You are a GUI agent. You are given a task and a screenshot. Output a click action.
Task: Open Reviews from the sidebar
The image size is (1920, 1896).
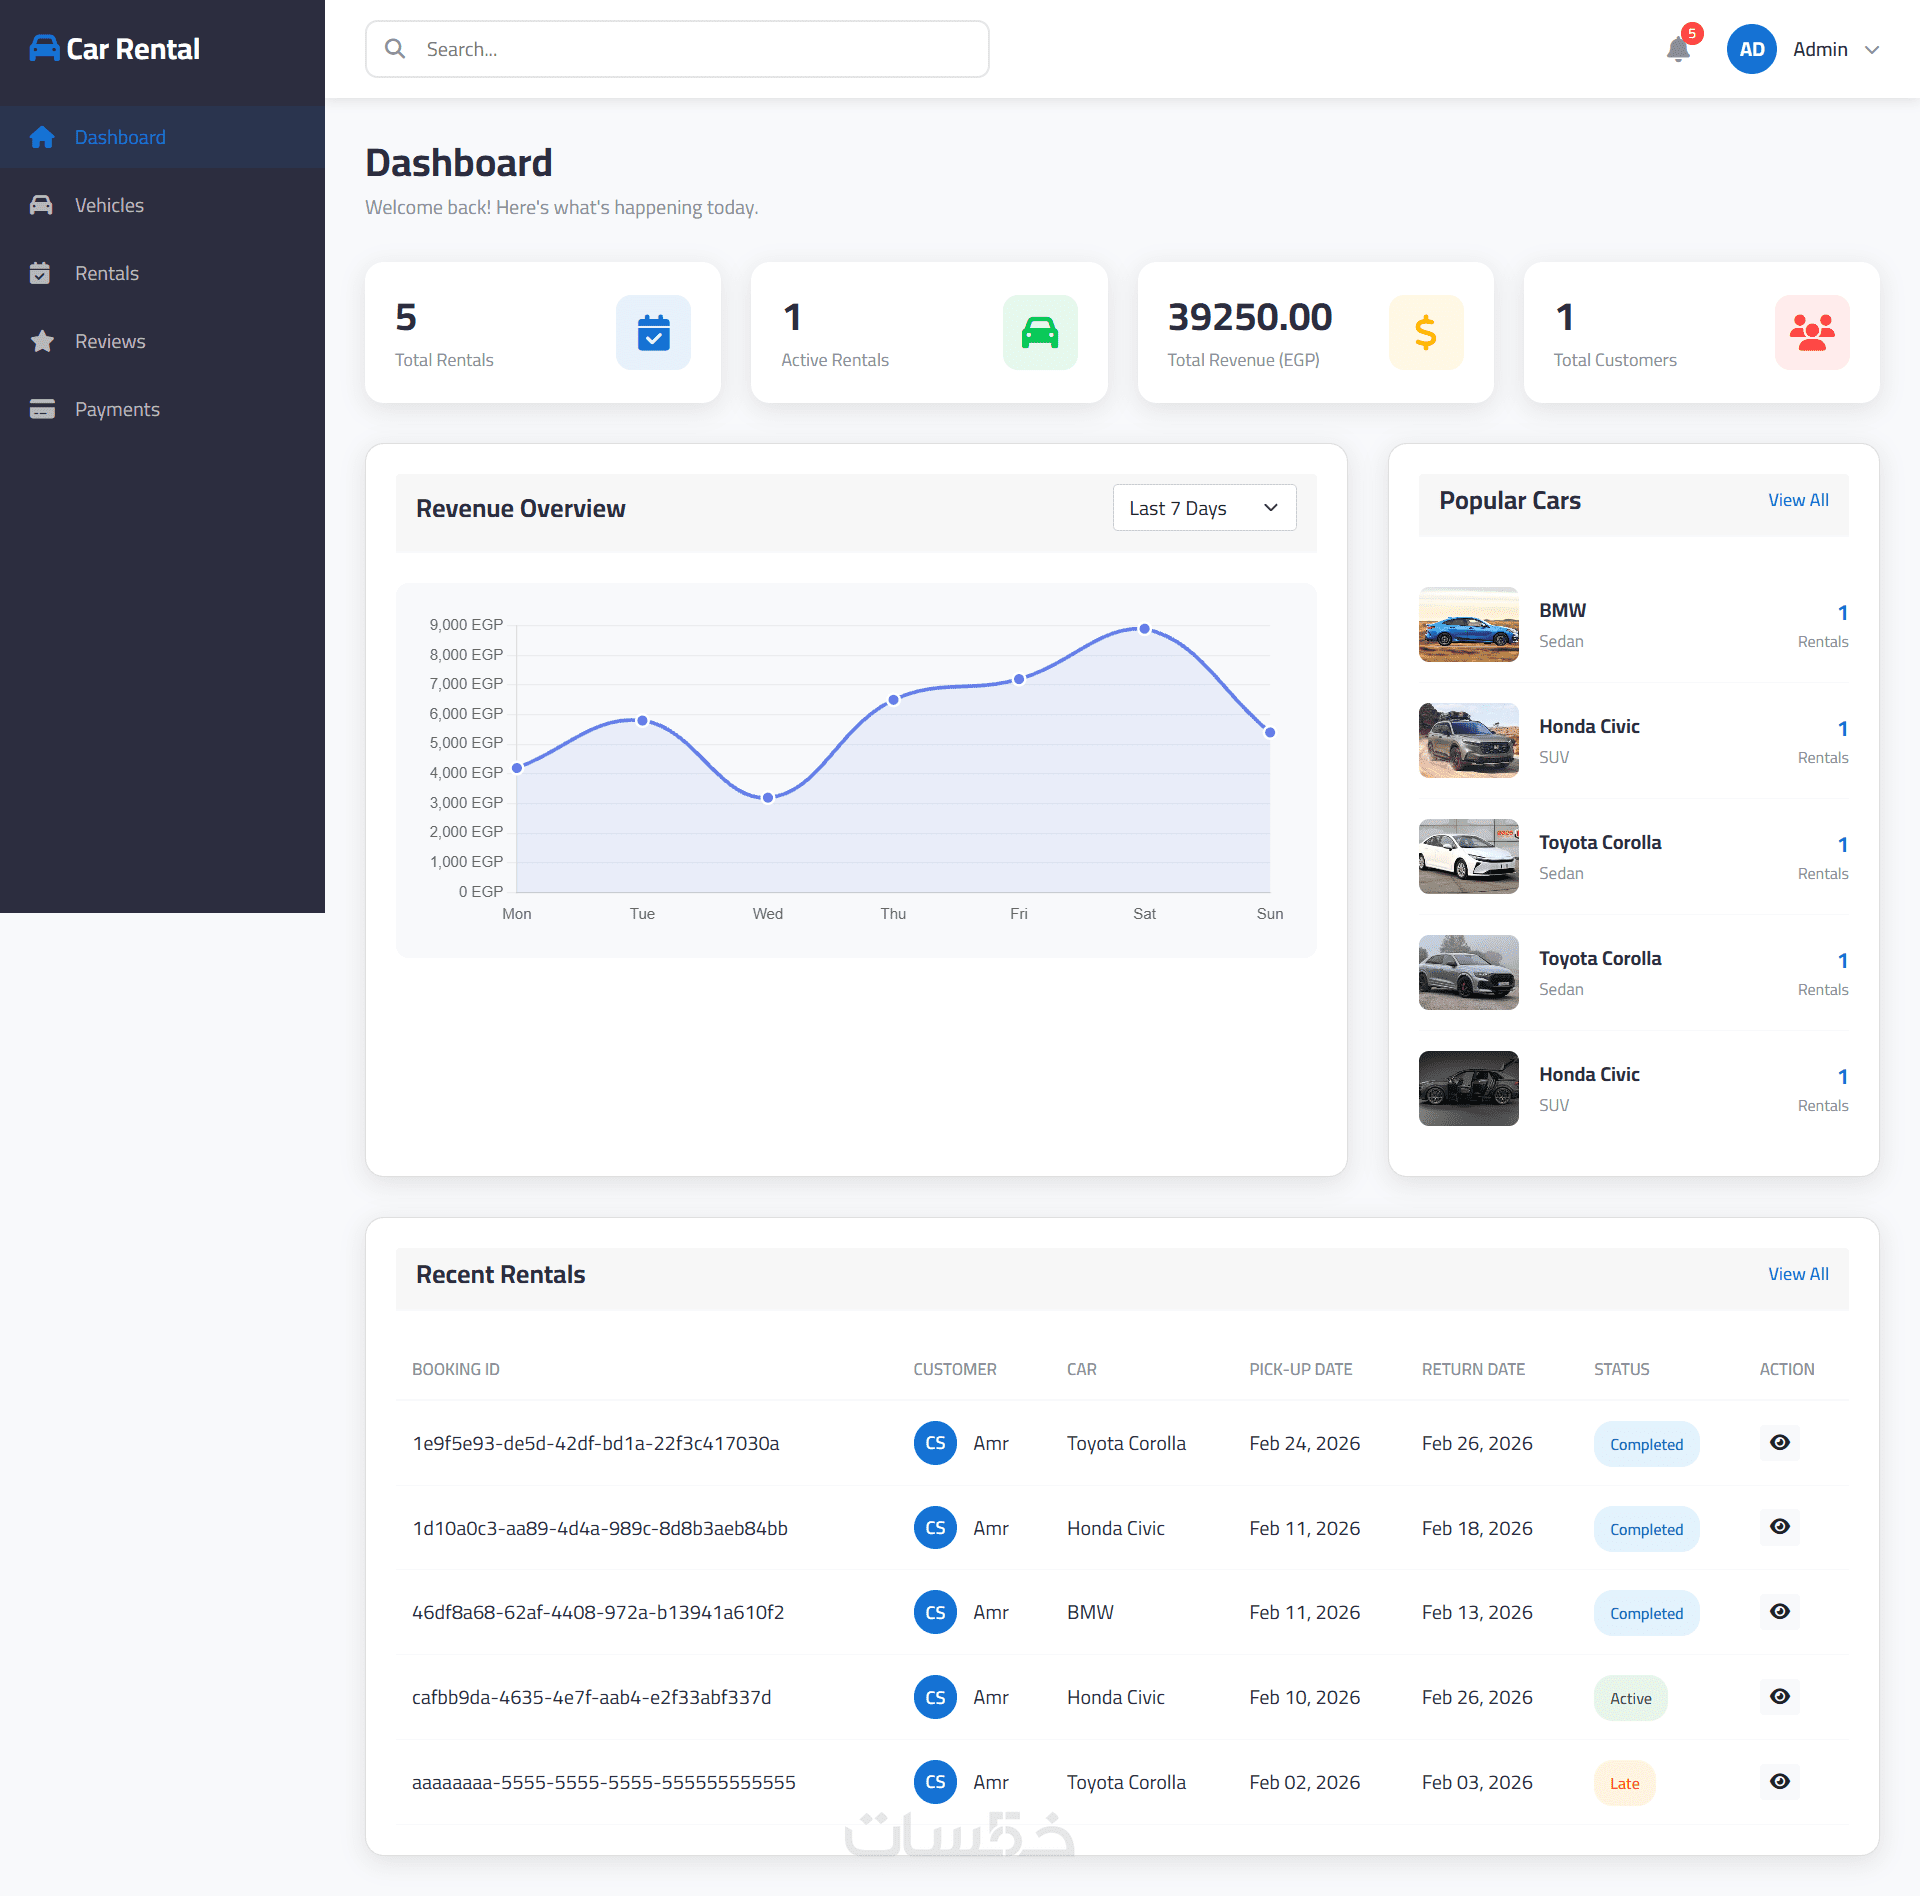point(110,341)
